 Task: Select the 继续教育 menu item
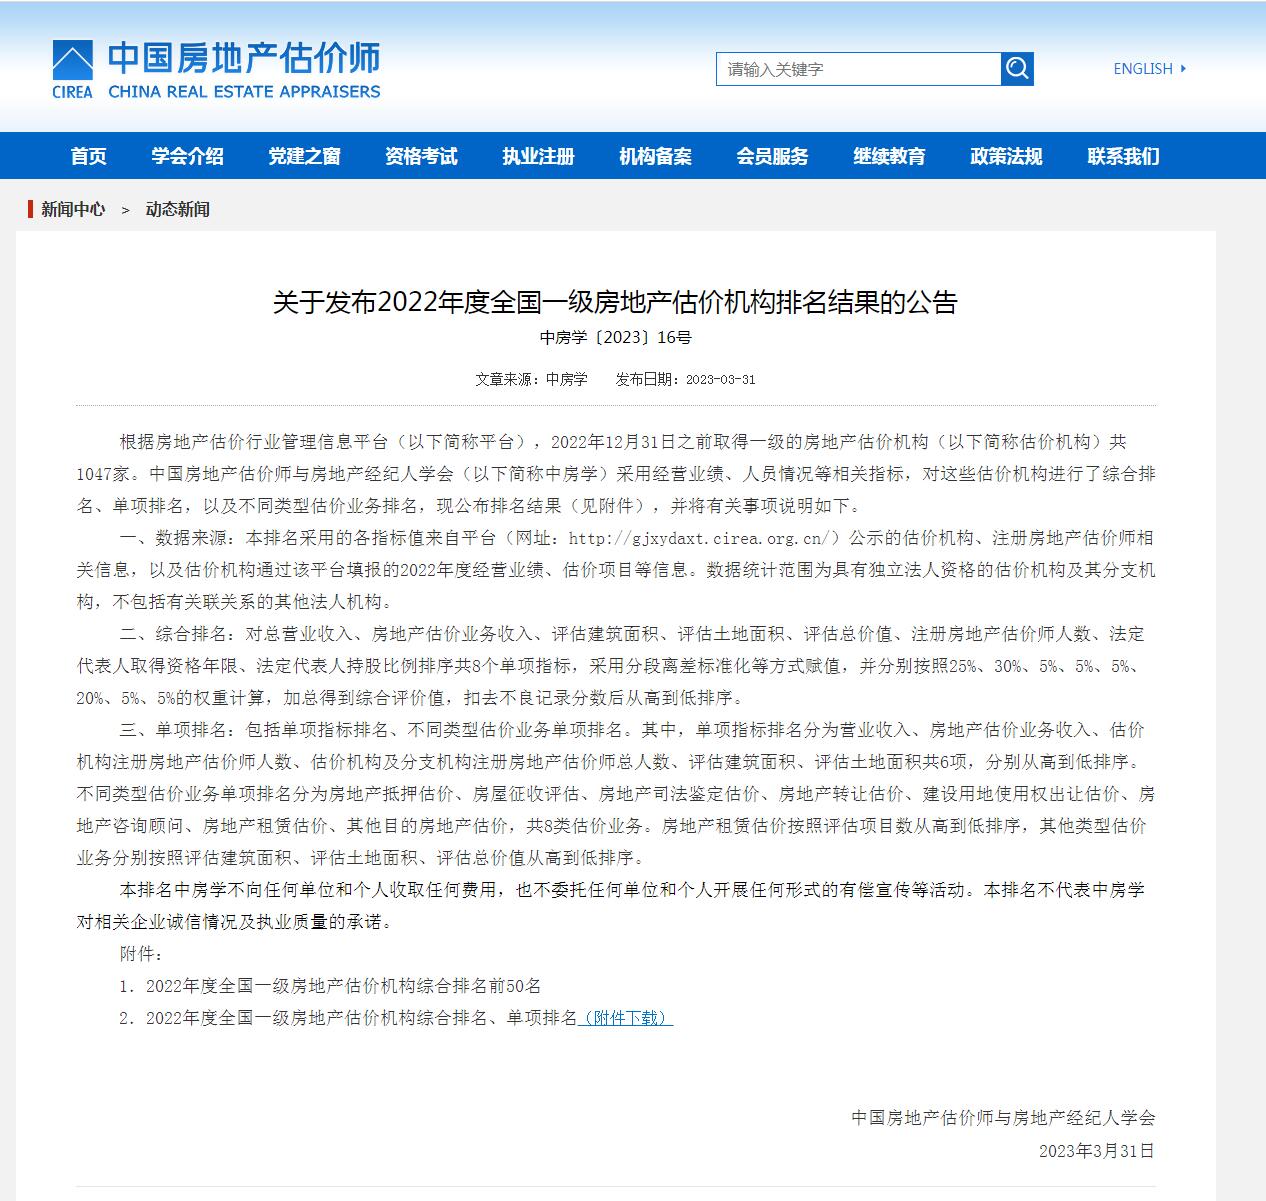(x=889, y=156)
